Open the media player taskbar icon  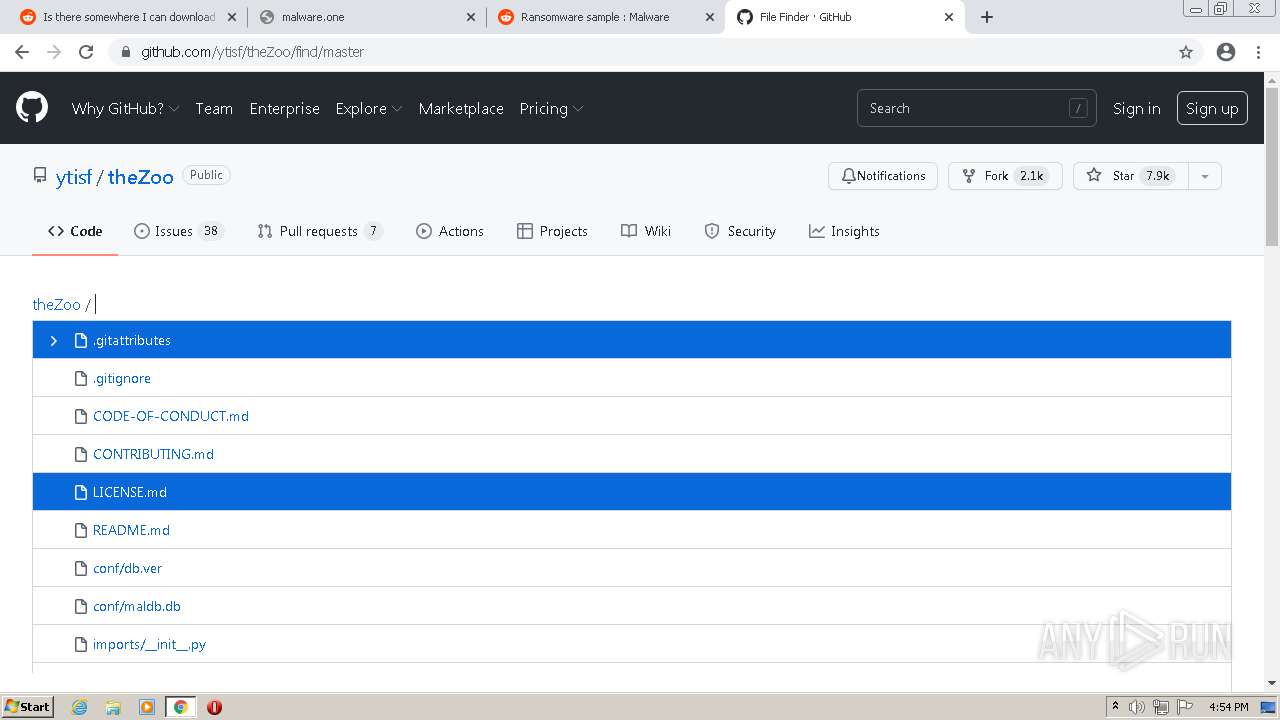(x=147, y=707)
